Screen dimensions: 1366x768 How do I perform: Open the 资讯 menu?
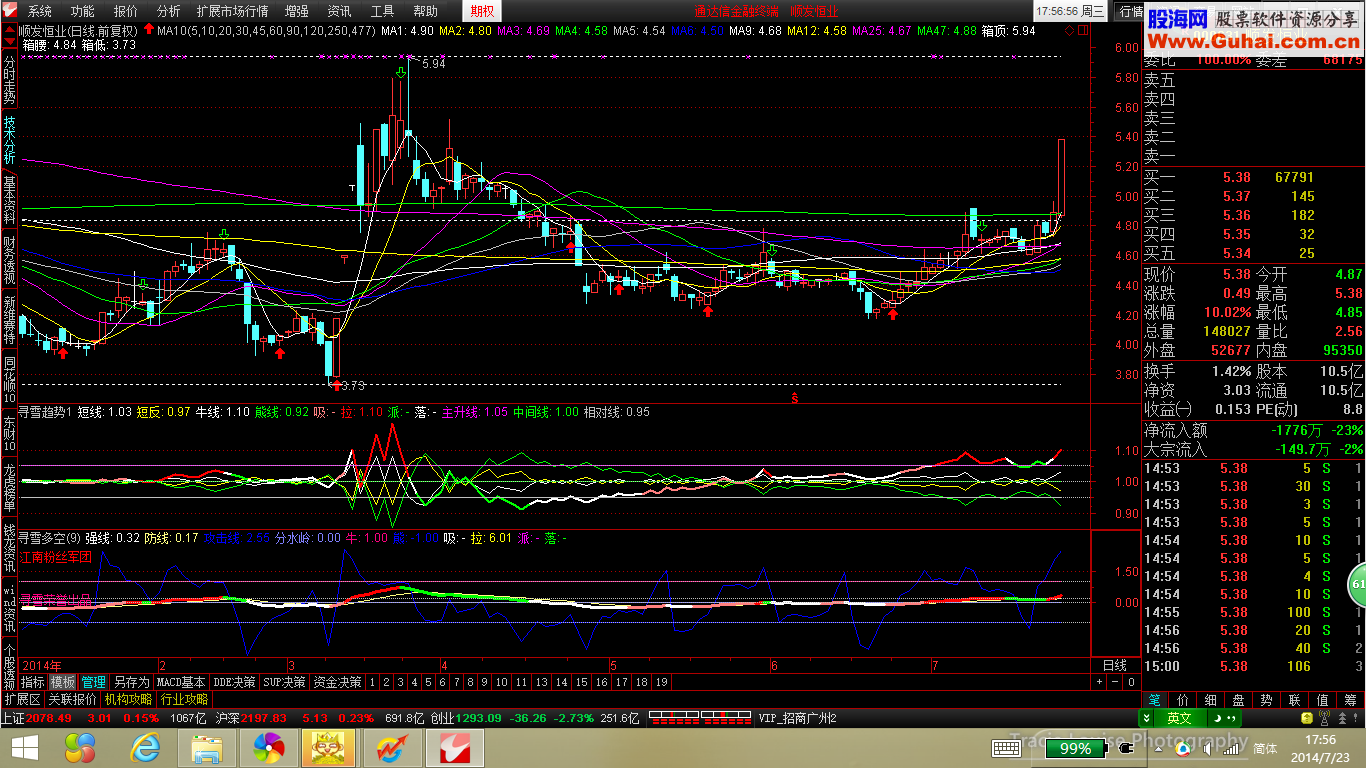point(340,11)
